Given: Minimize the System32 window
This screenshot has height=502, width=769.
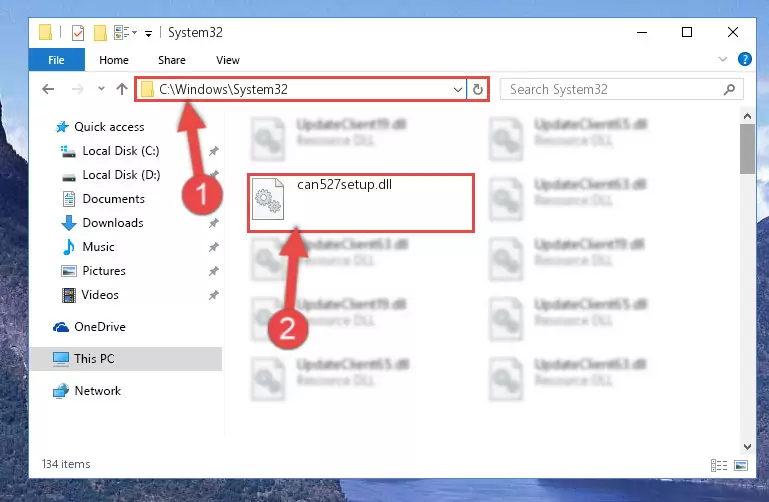Looking at the screenshot, I should pyautogui.click(x=642, y=32).
